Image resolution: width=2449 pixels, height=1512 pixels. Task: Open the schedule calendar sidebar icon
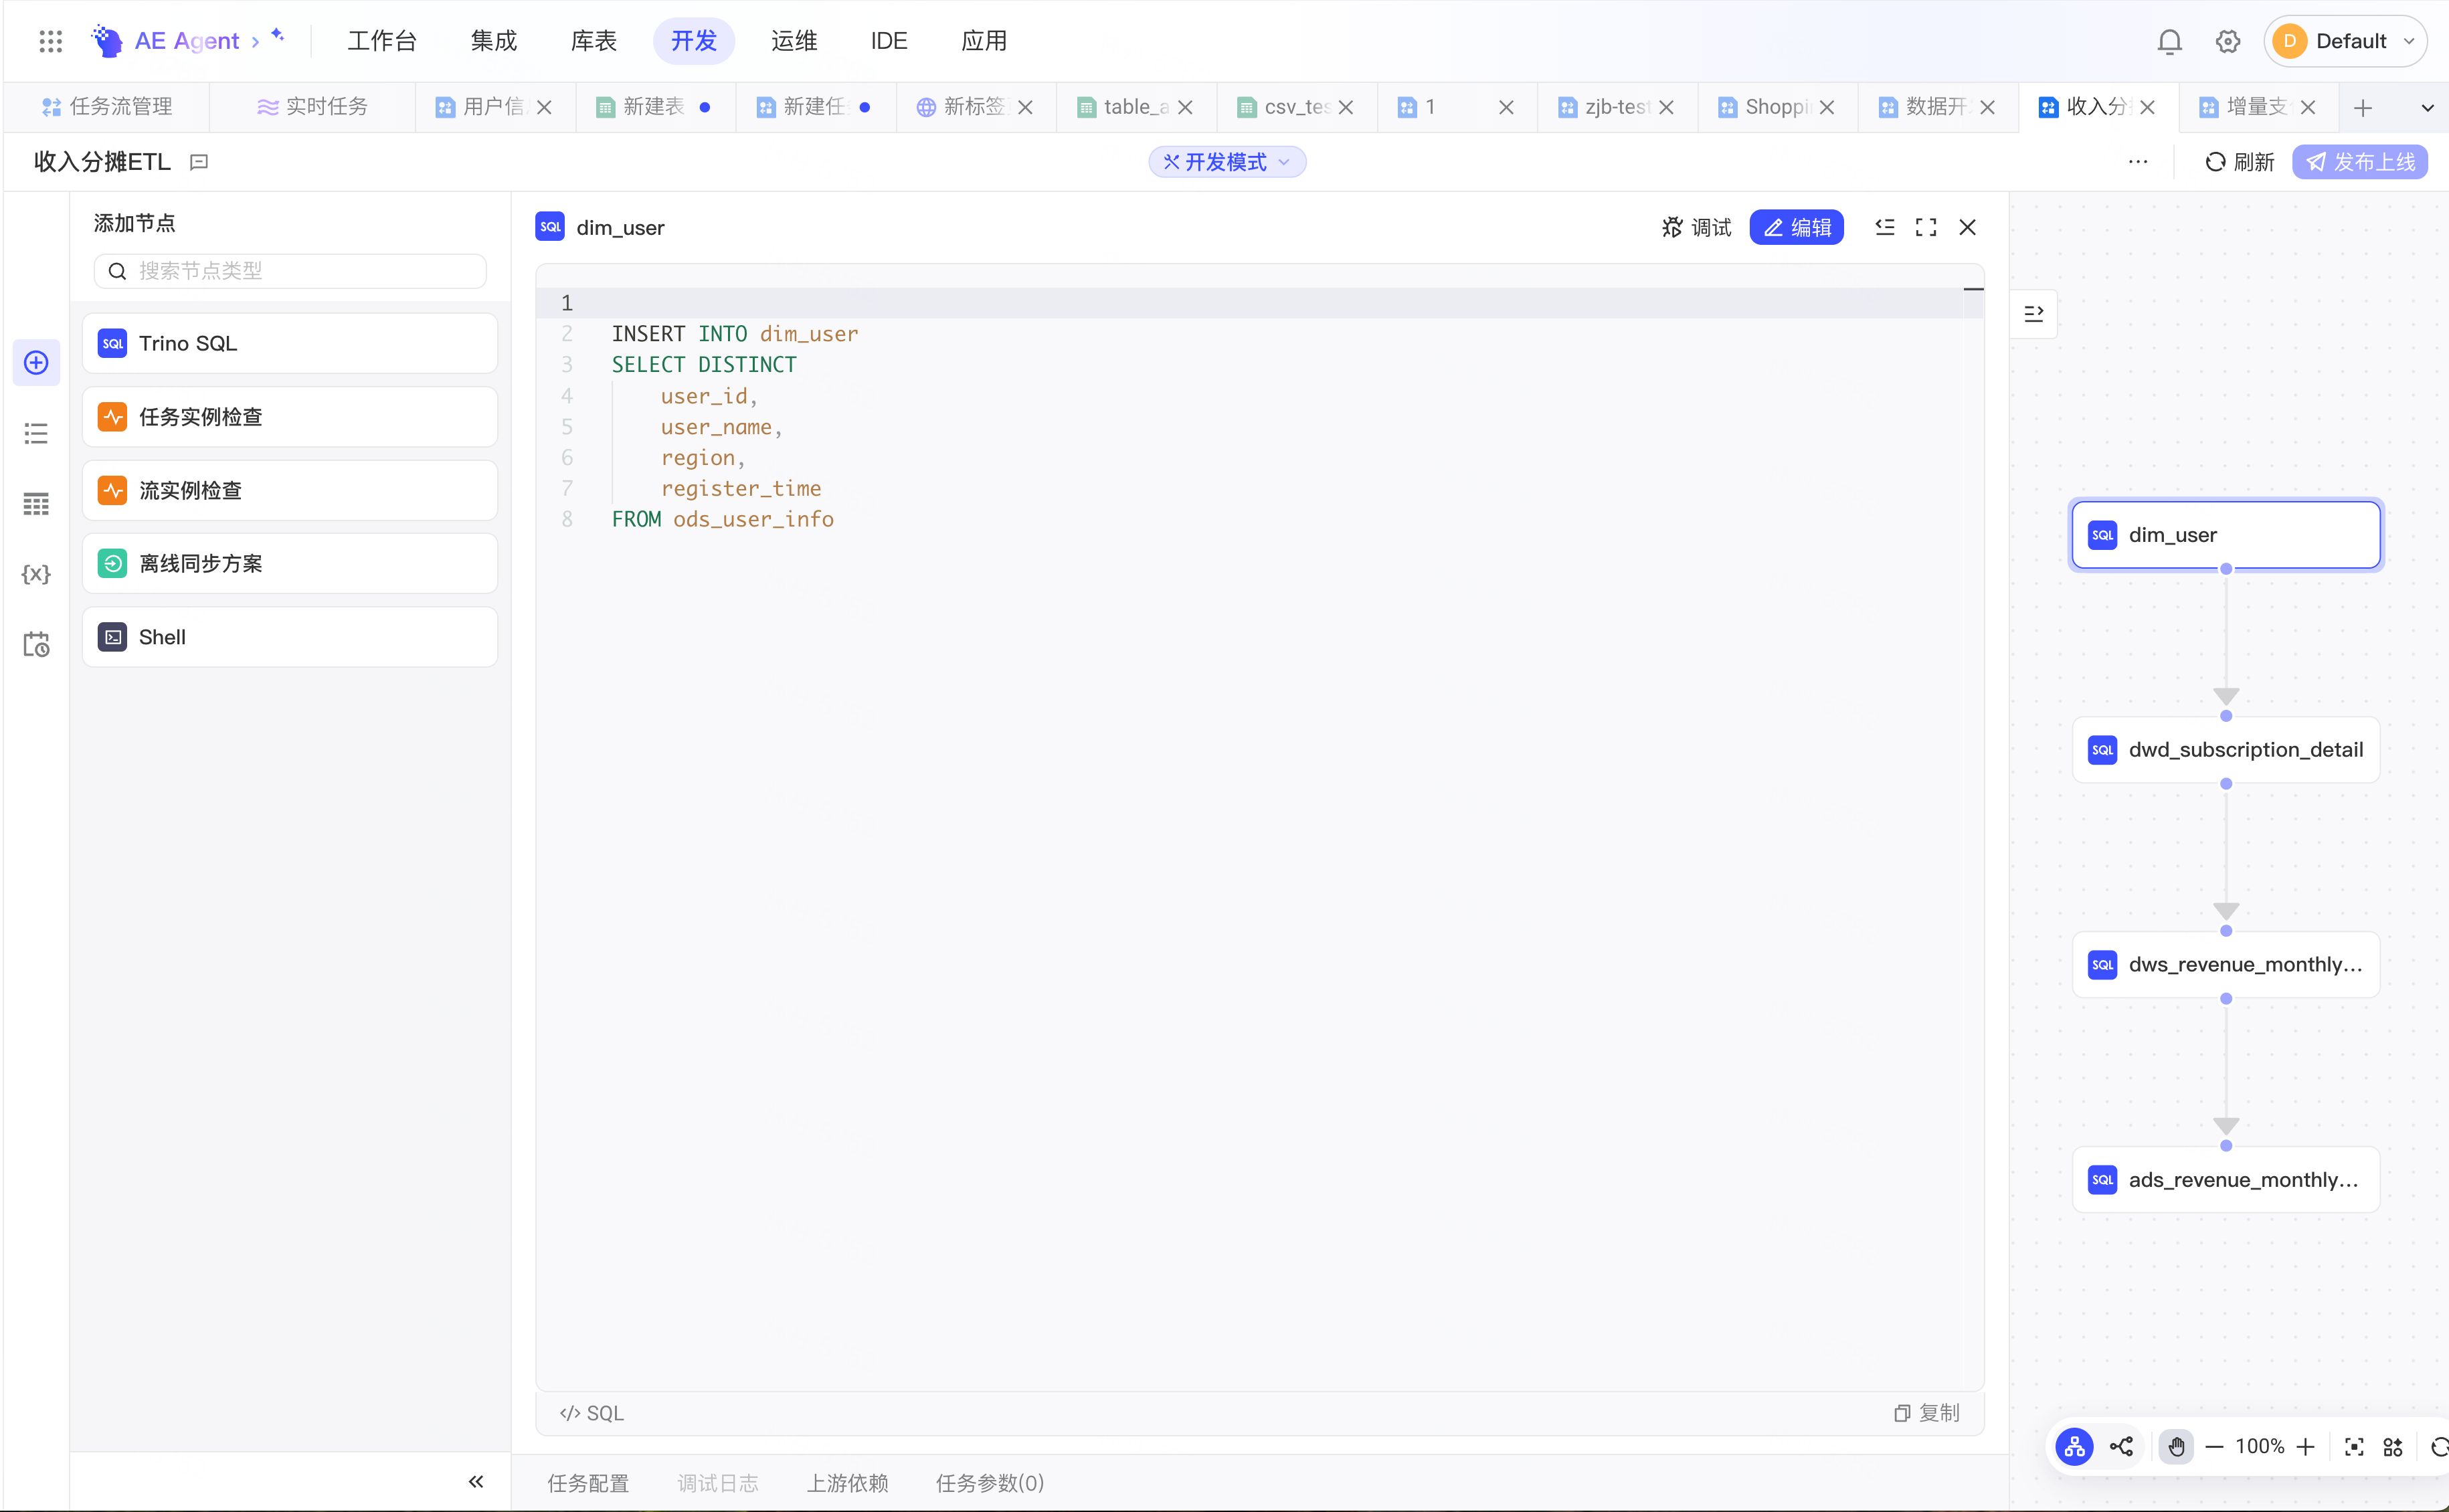36,644
